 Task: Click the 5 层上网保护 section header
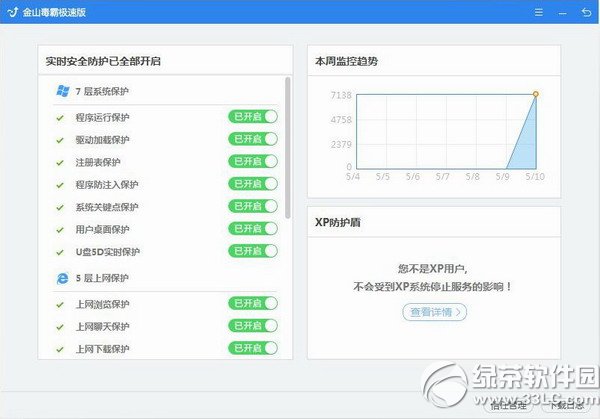pos(102,278)
